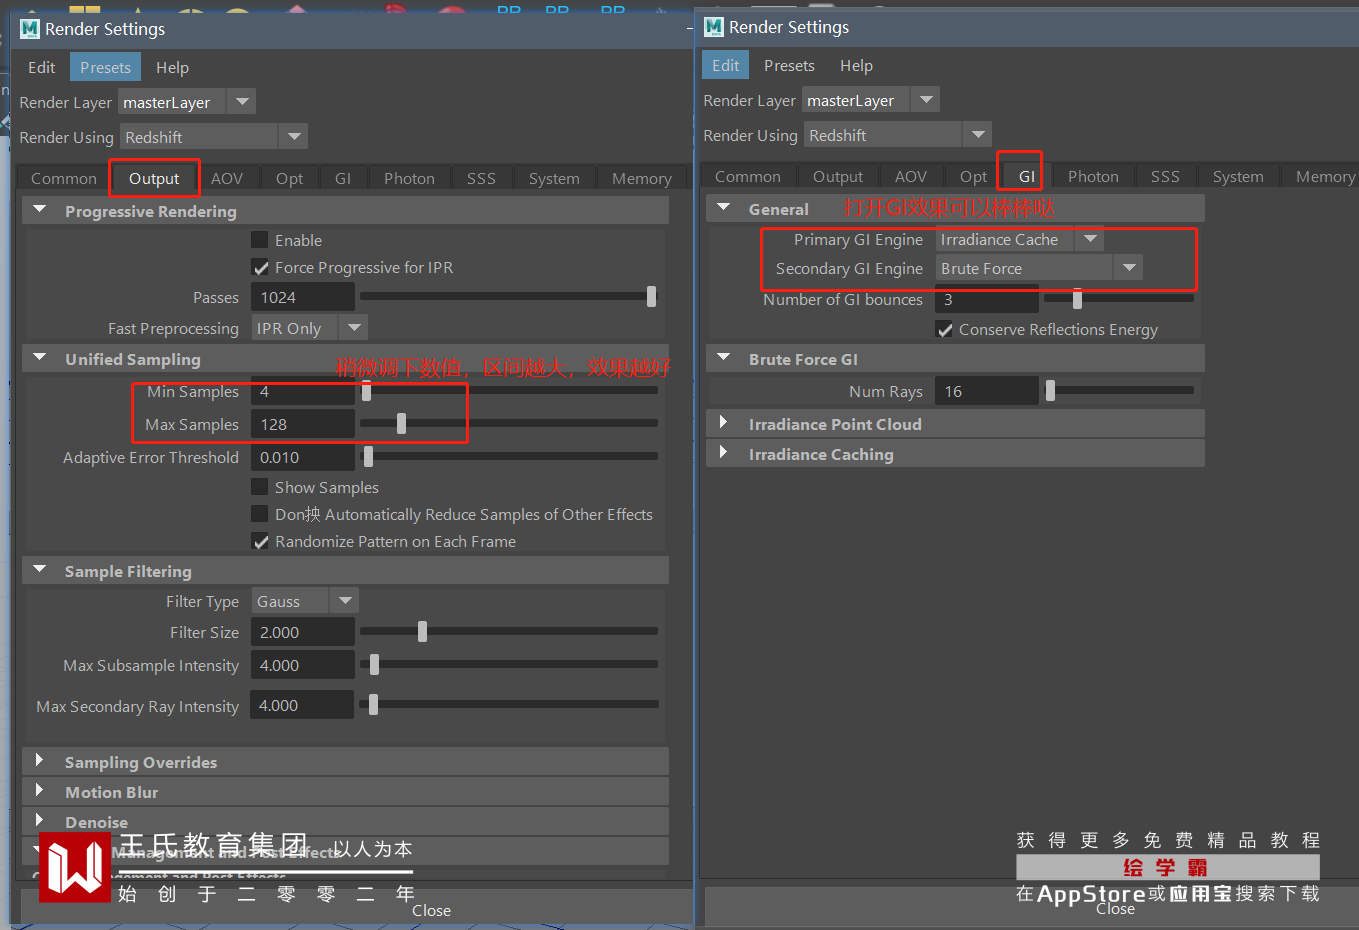Select the Output tab in left window
The height and width of the screenshot is (930, 1359).
click(154, 178)
